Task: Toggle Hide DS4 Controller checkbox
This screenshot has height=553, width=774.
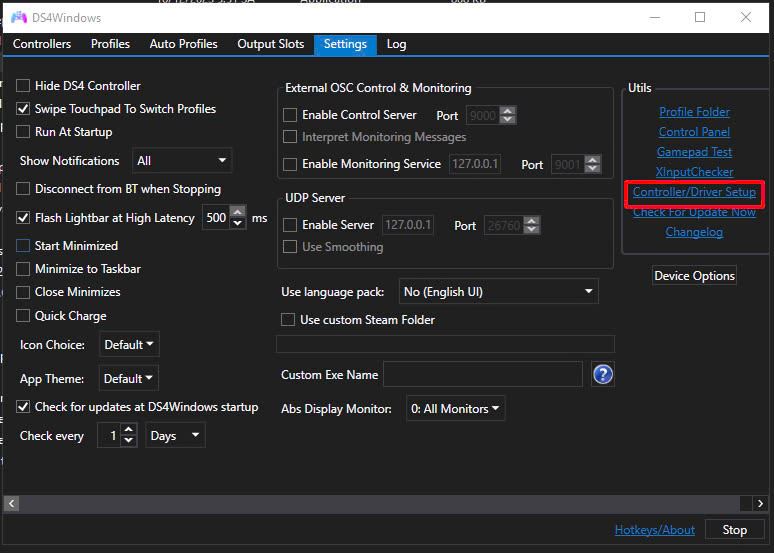Action: (23, 86)
